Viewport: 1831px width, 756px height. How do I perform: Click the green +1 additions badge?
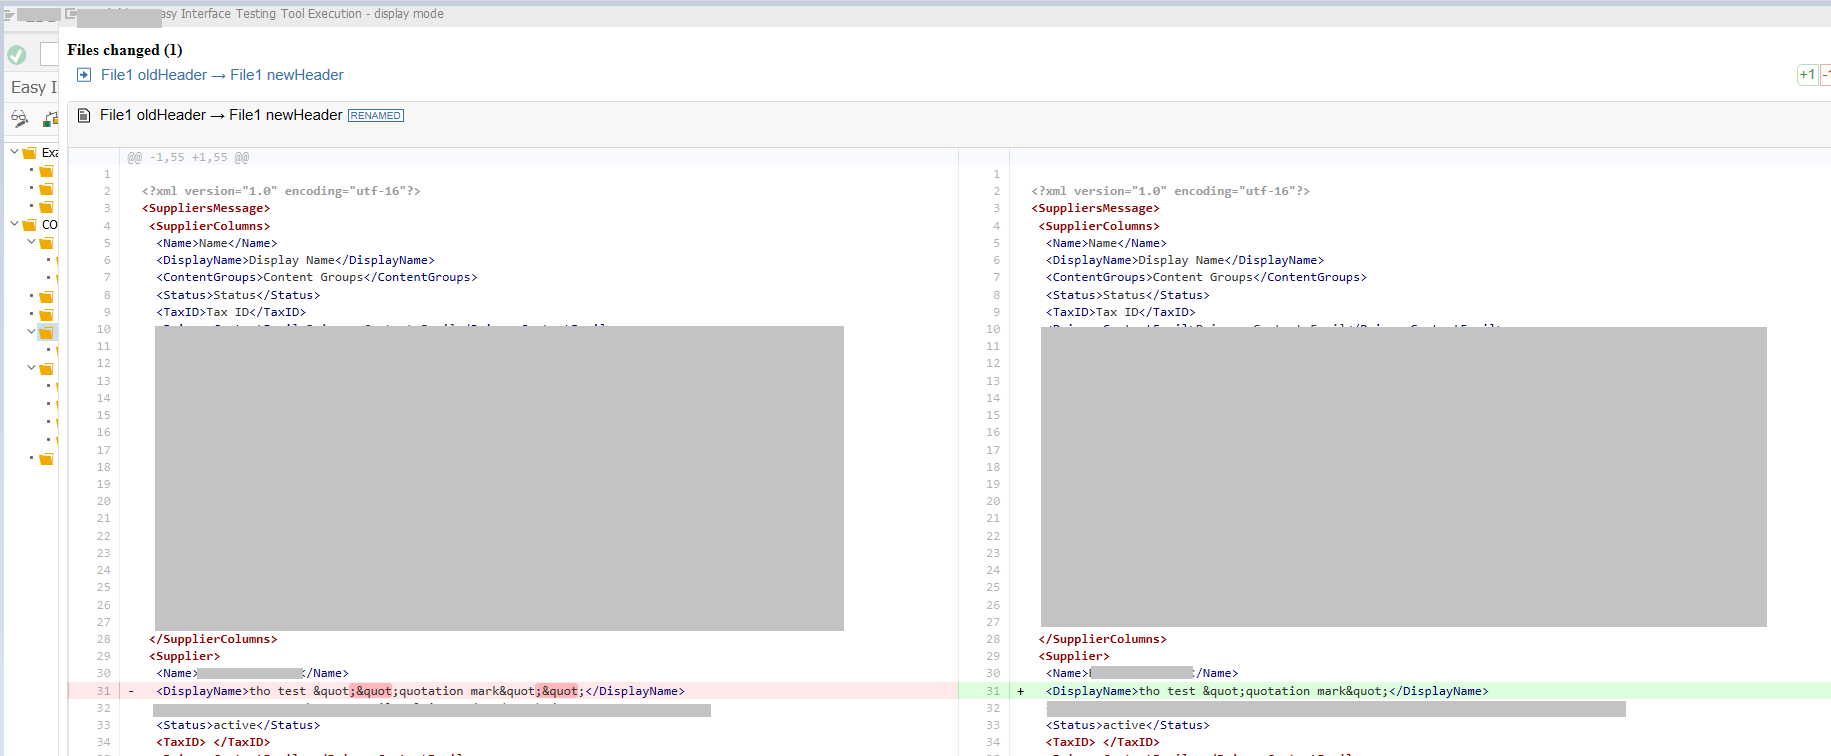(x=1807, y=75)
